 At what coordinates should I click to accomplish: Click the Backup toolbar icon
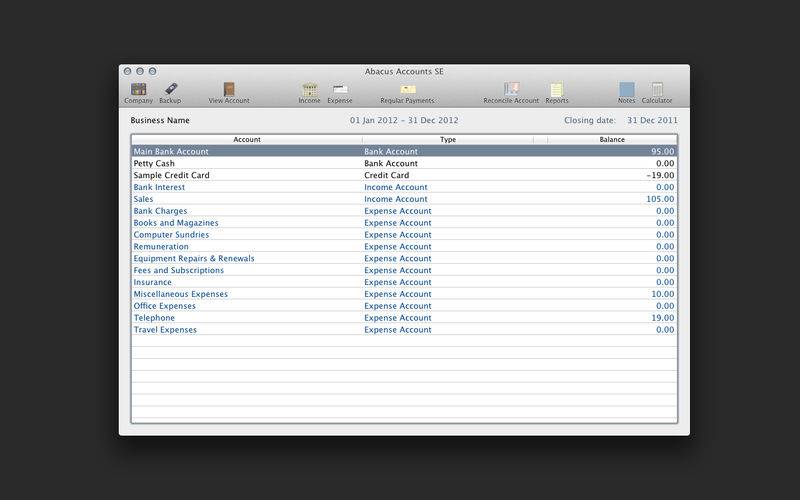coord(170,93)
